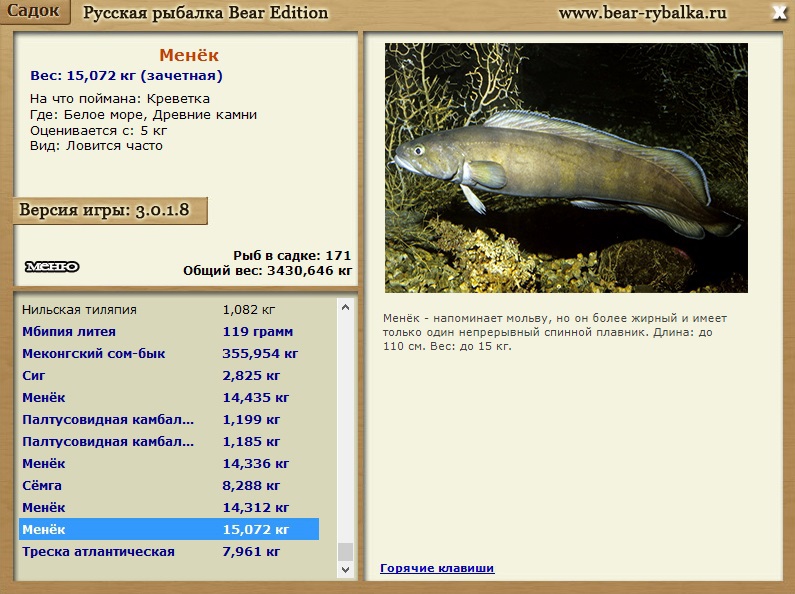Click the orange Менёк fish title
The width and height of the screenshot is (795, 594).
(x=189, y=55)
